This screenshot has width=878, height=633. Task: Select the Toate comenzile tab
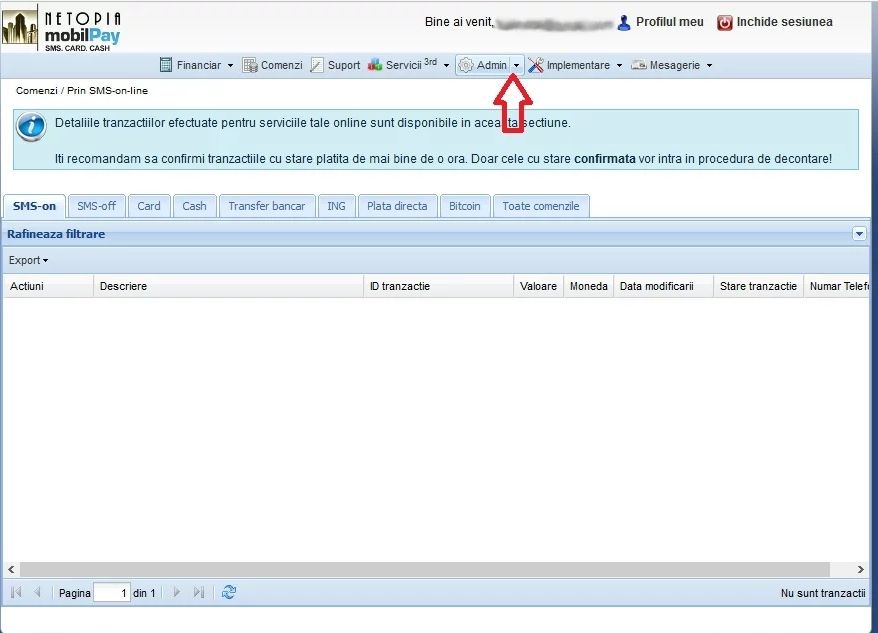[x=540, y=206]
